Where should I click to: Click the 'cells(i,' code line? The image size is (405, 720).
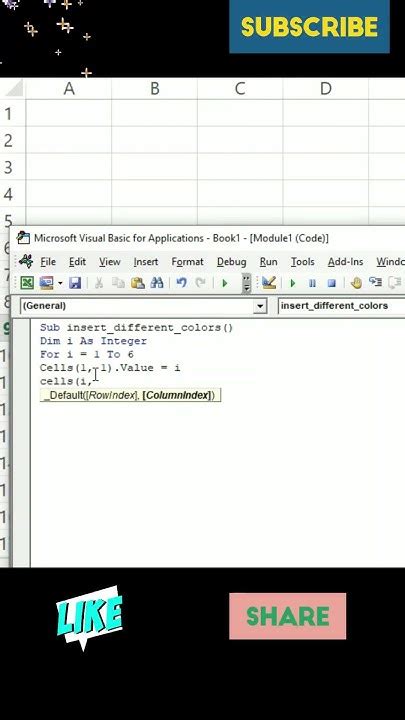66,381
